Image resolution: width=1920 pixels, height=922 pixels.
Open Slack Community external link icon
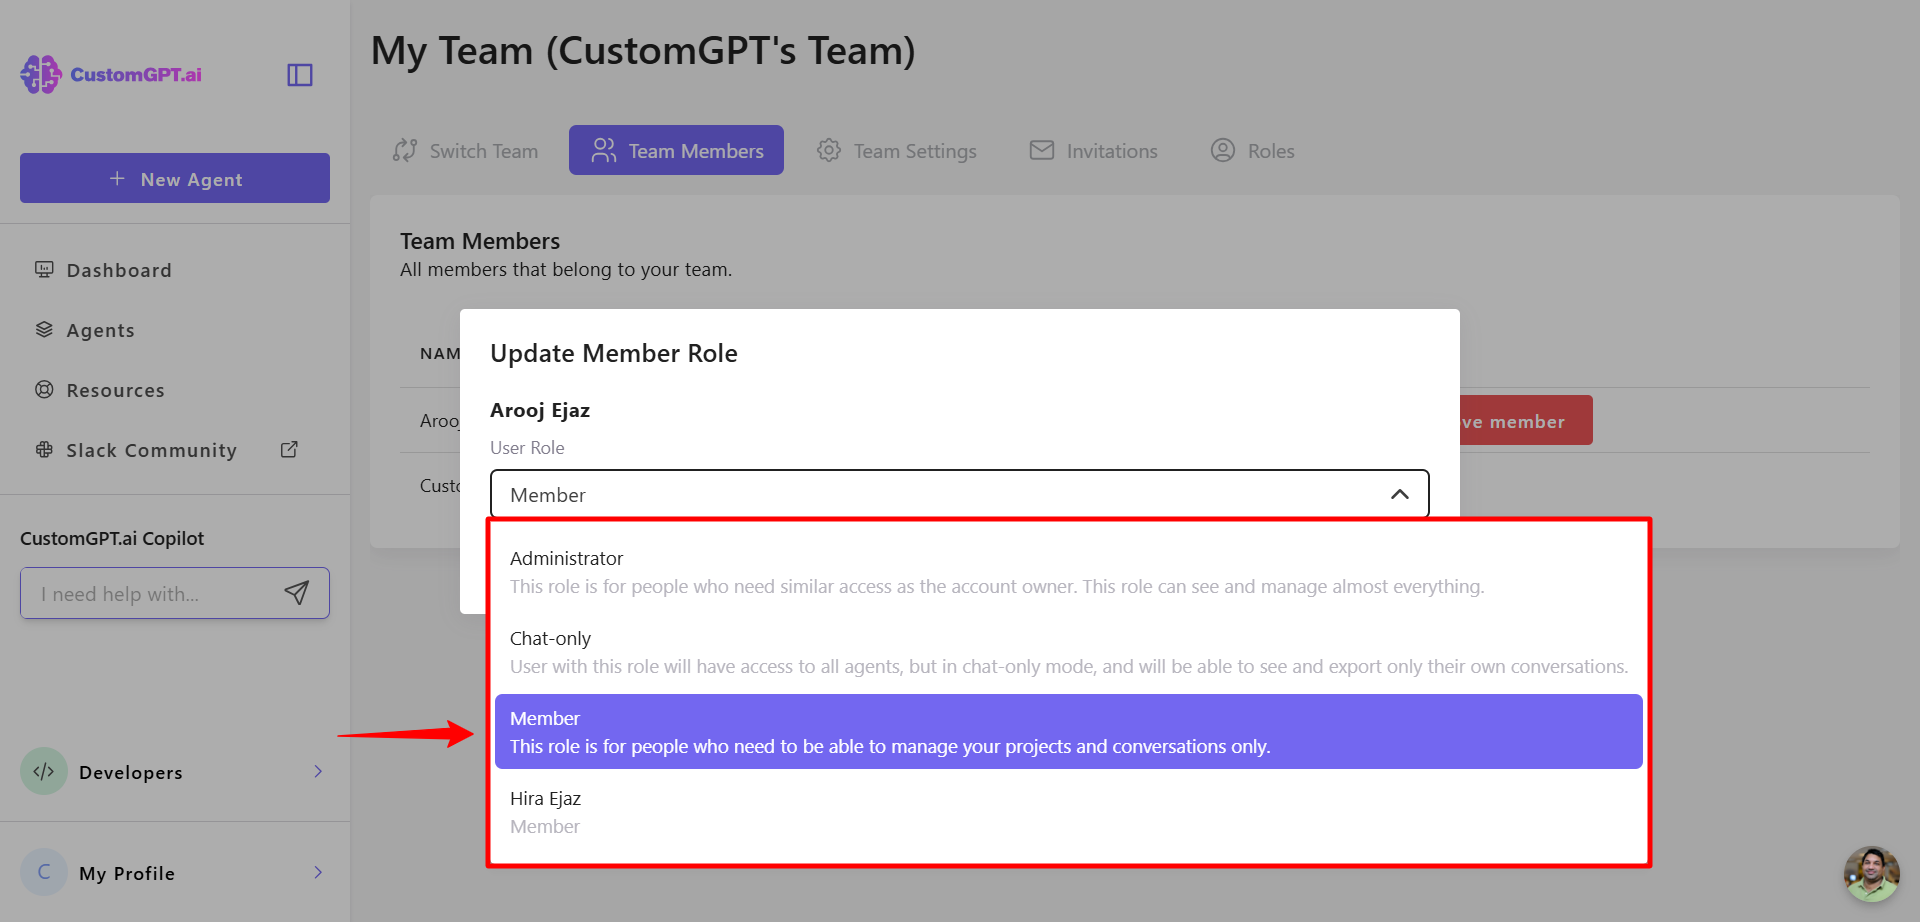click(x=289, y=449)
